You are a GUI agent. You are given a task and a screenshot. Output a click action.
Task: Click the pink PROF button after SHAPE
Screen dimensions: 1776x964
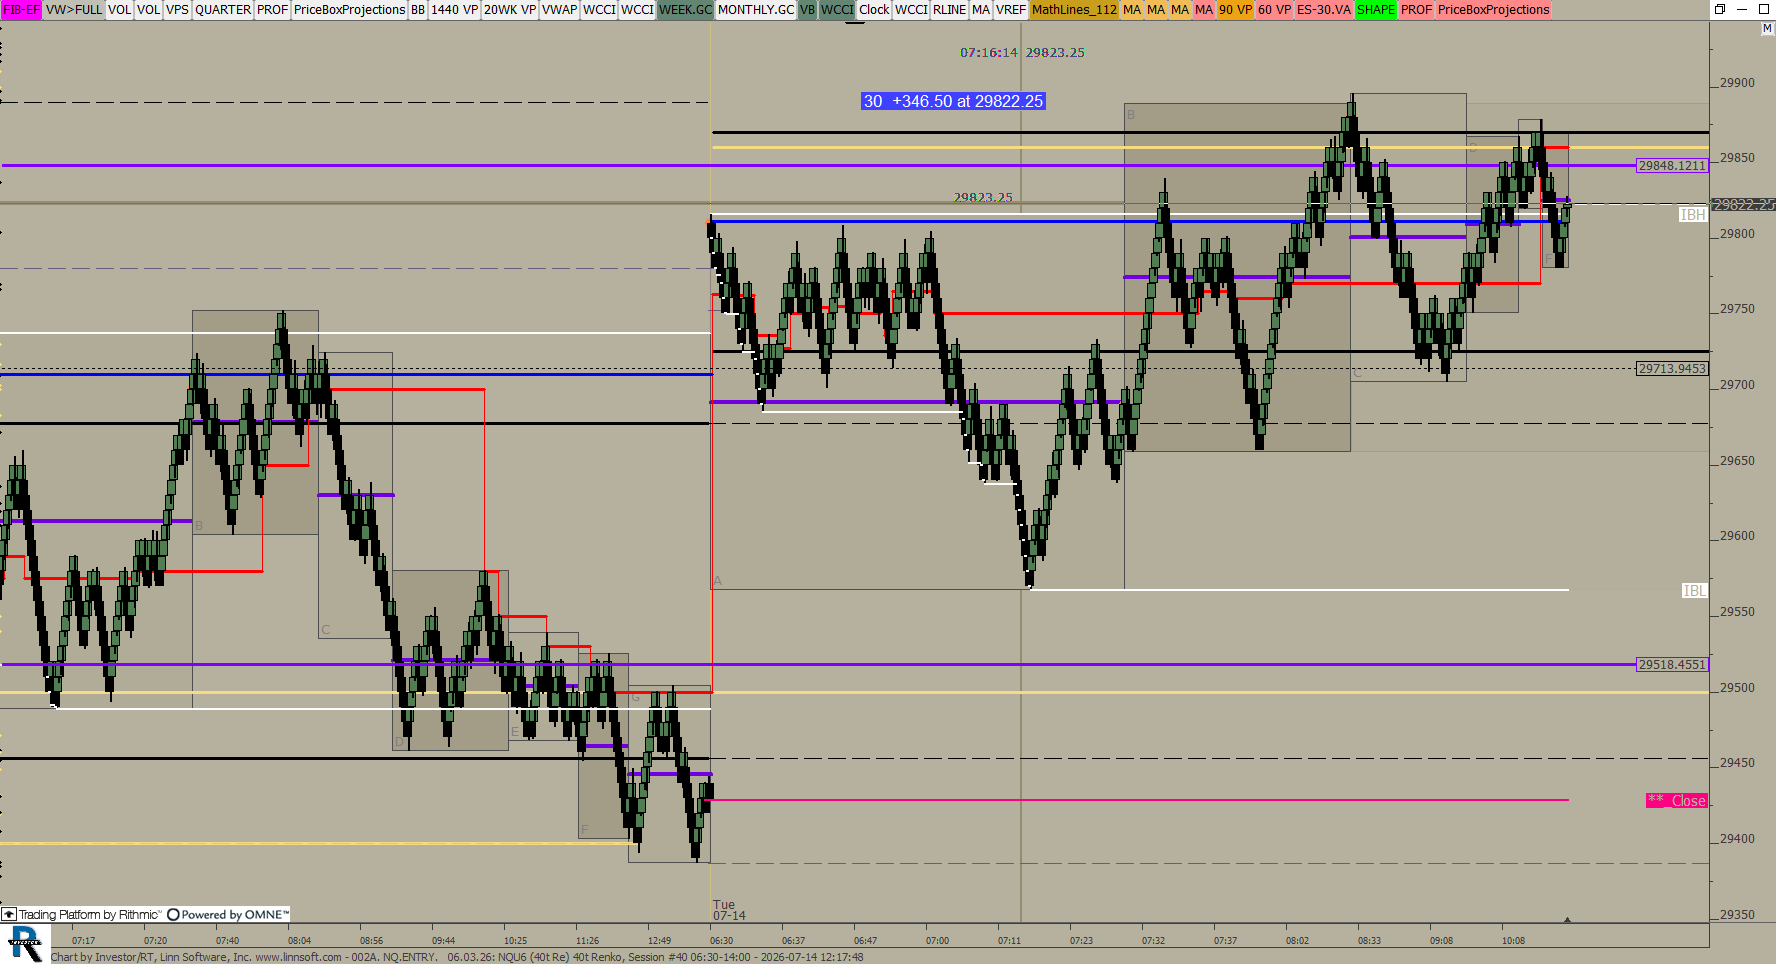coord(1416,9)
